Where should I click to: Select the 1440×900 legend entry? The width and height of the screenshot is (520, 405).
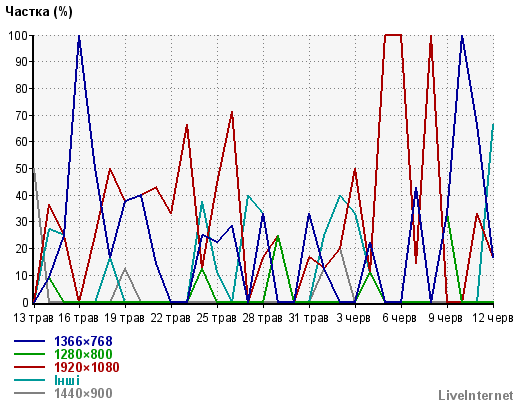[83, 393]
